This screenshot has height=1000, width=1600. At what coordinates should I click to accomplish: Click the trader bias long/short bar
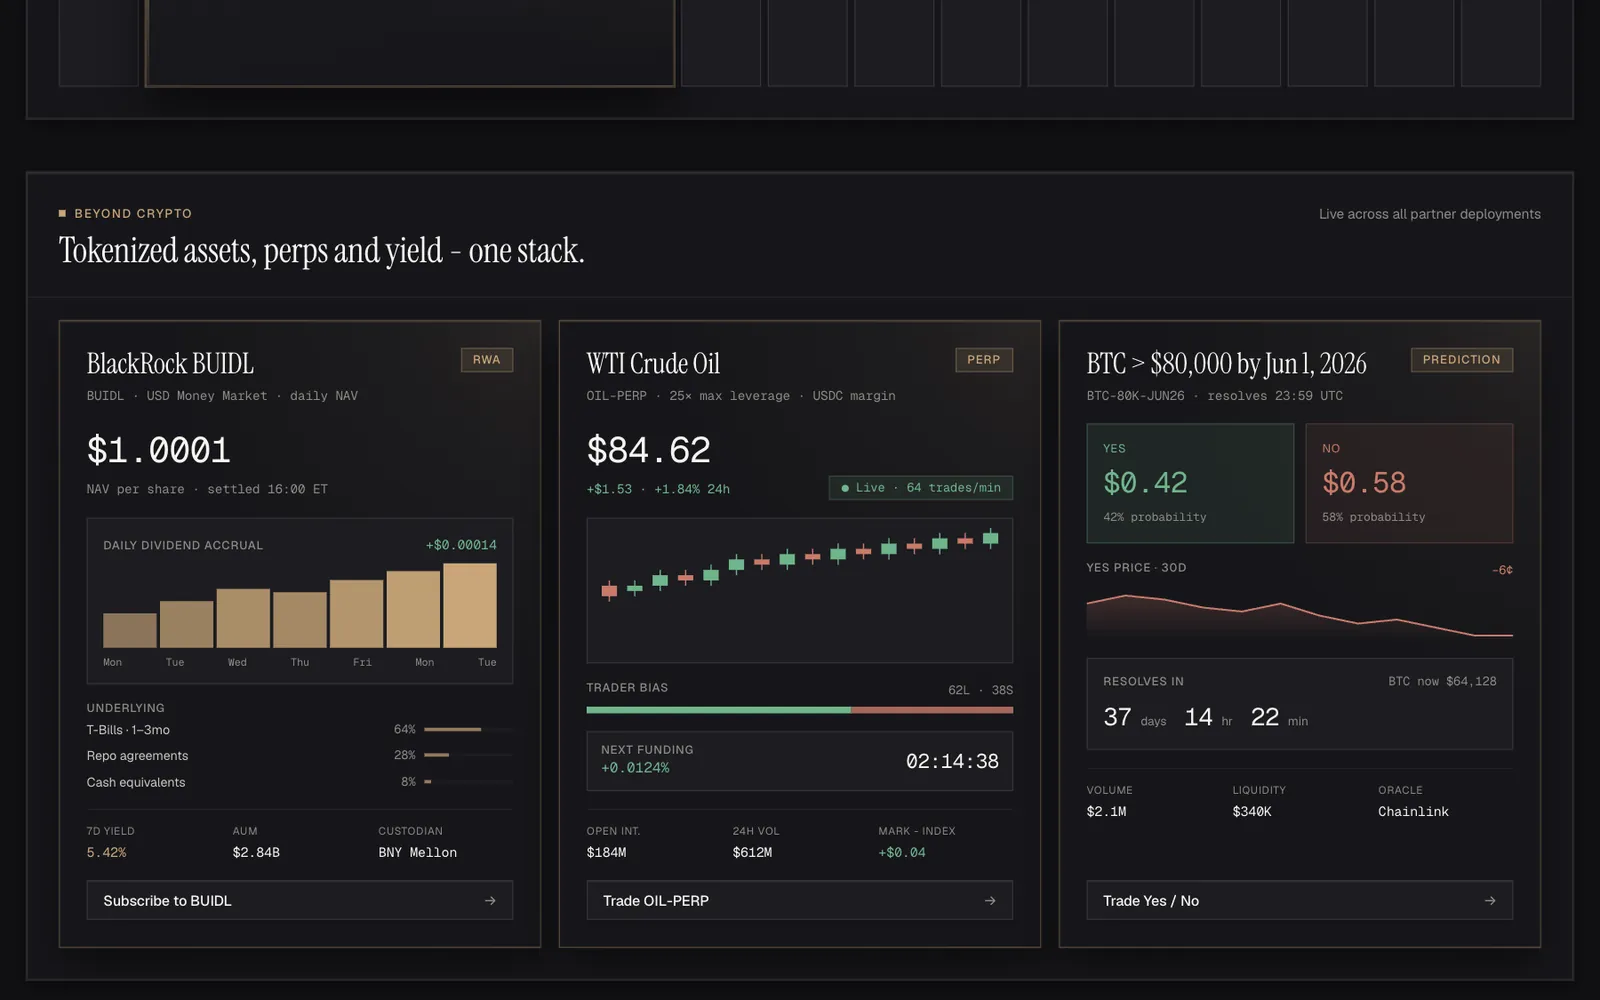[x=800, y=710]
